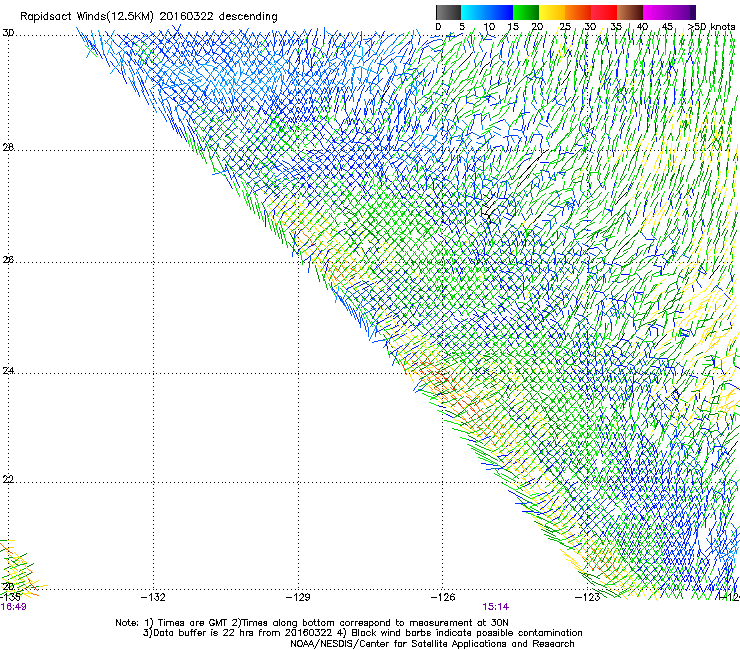Click the latitude label 28
Viewport: 740px width, 650px height.
[x=8, y=148]
